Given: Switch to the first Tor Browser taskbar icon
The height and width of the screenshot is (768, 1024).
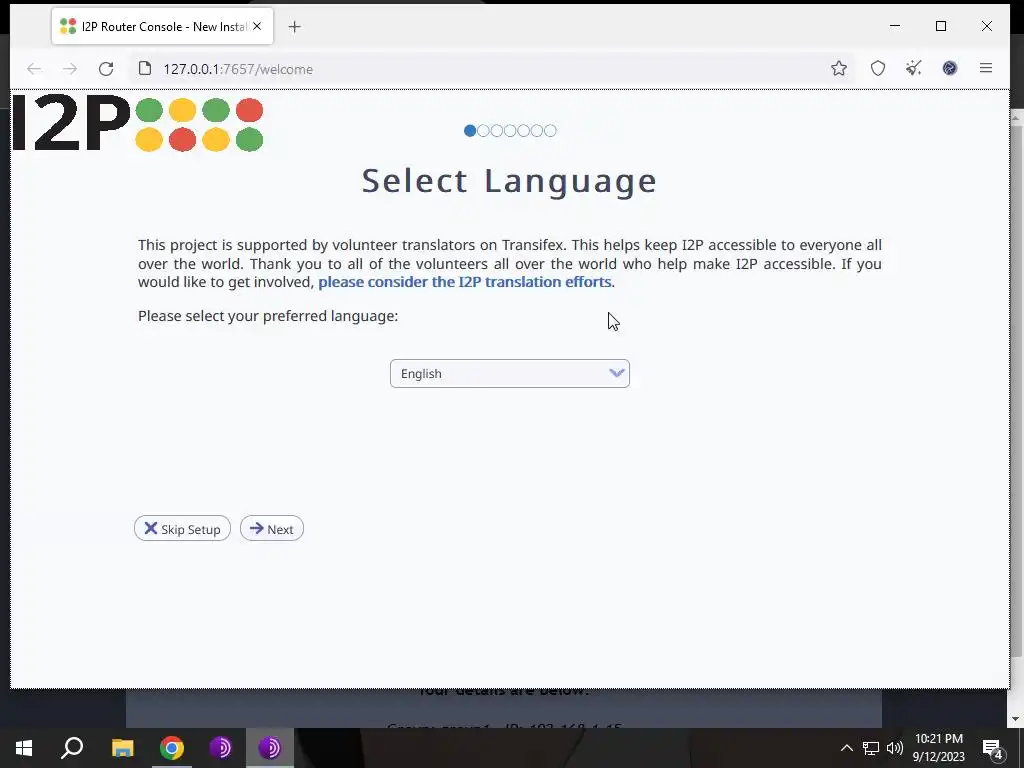Looking at the screenshot, I should pyautogui.click(x=221, y=748).
